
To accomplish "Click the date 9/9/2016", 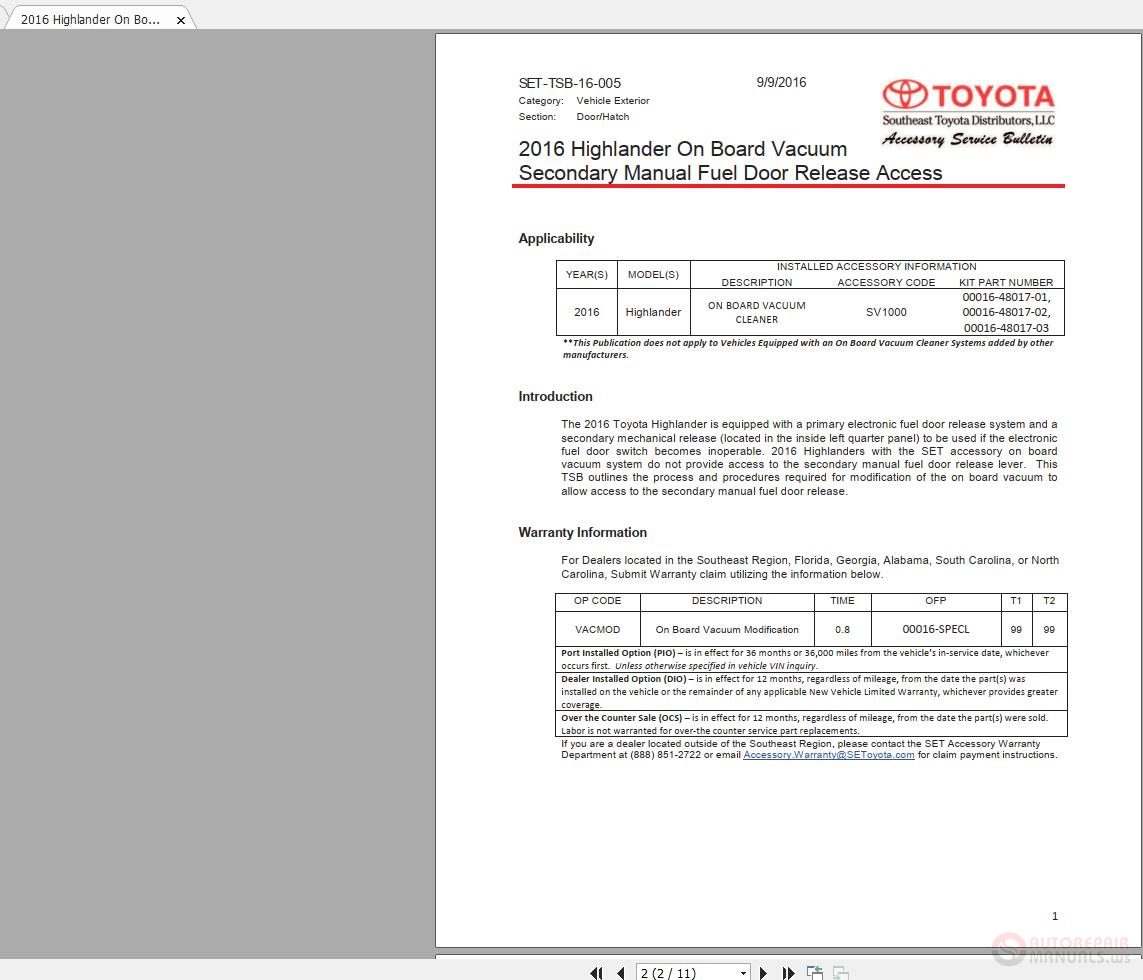I will coord(781,82).
